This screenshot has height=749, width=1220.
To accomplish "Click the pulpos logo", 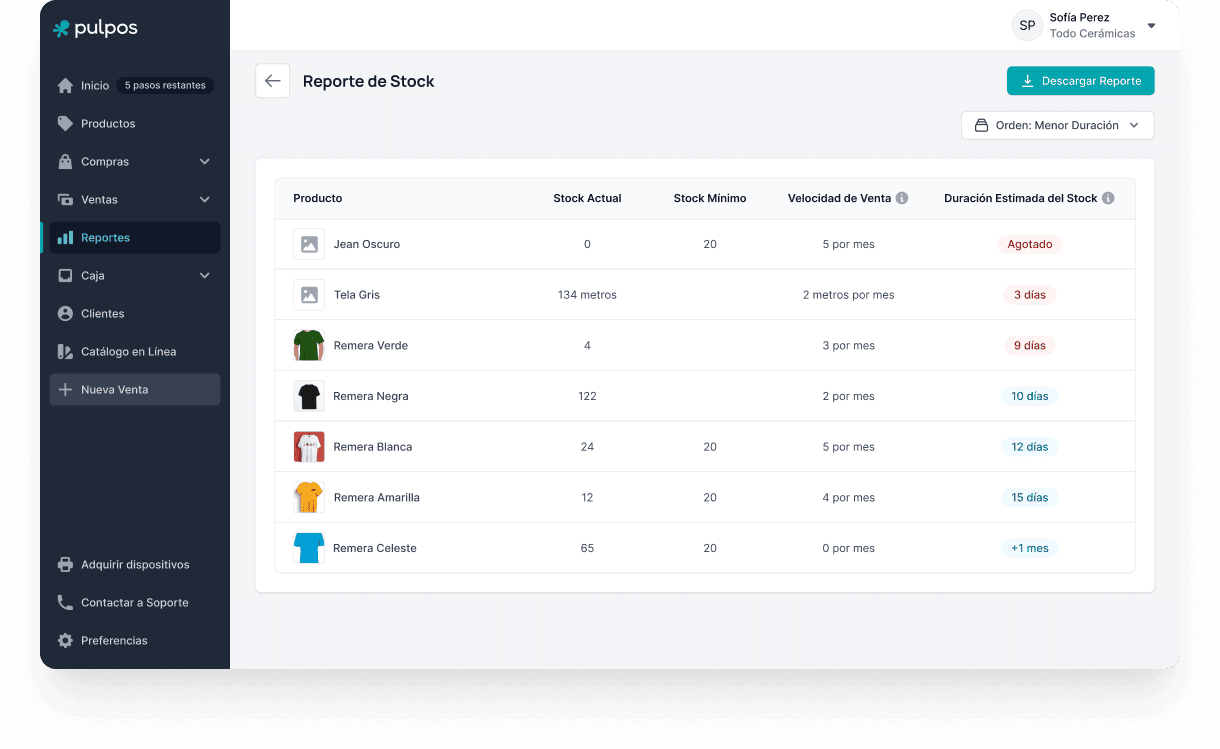I will tap(95, 29).
